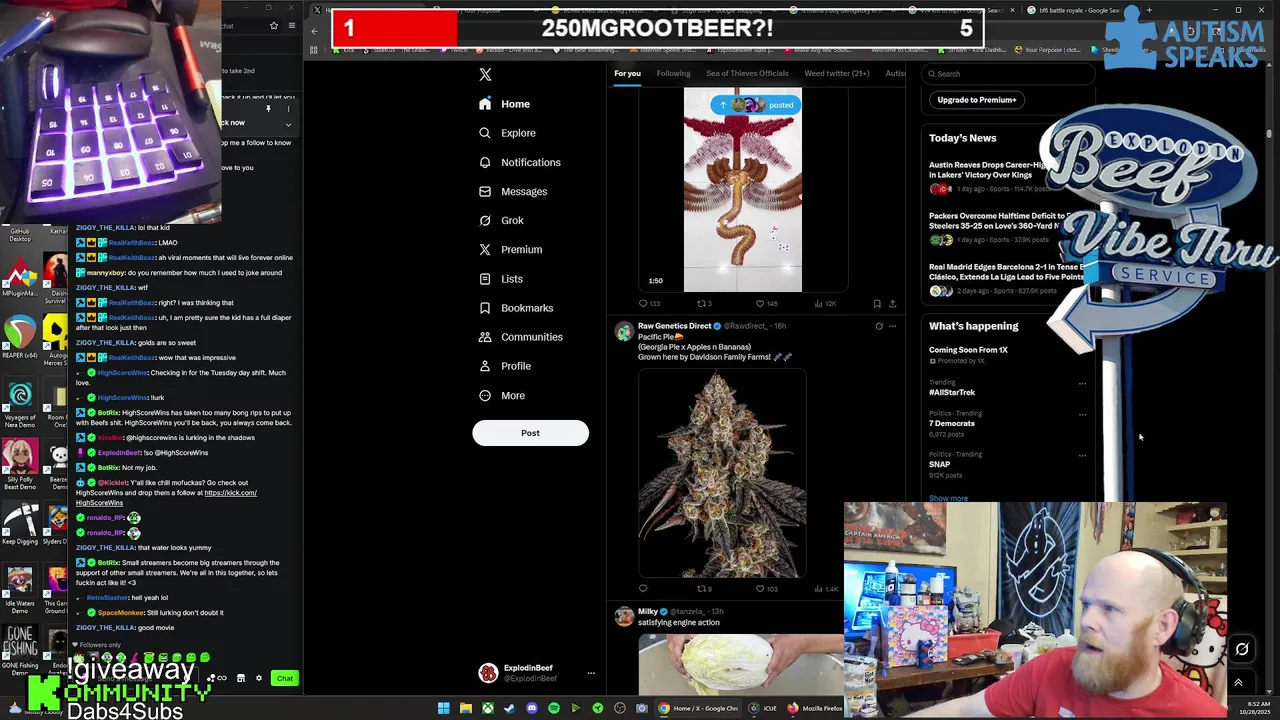Open more options on Raw Genetics post
This screenshot has width=1280, height=720.
[x=893, y=326]
